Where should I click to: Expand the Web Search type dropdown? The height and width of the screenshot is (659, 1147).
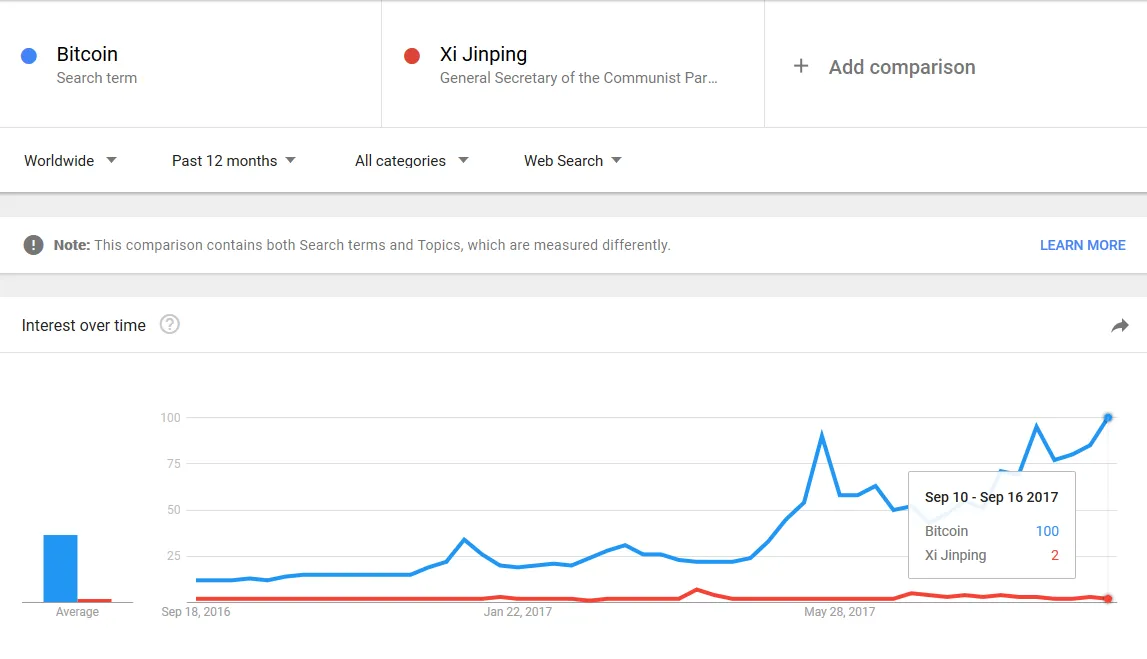(x=572, y=160)
